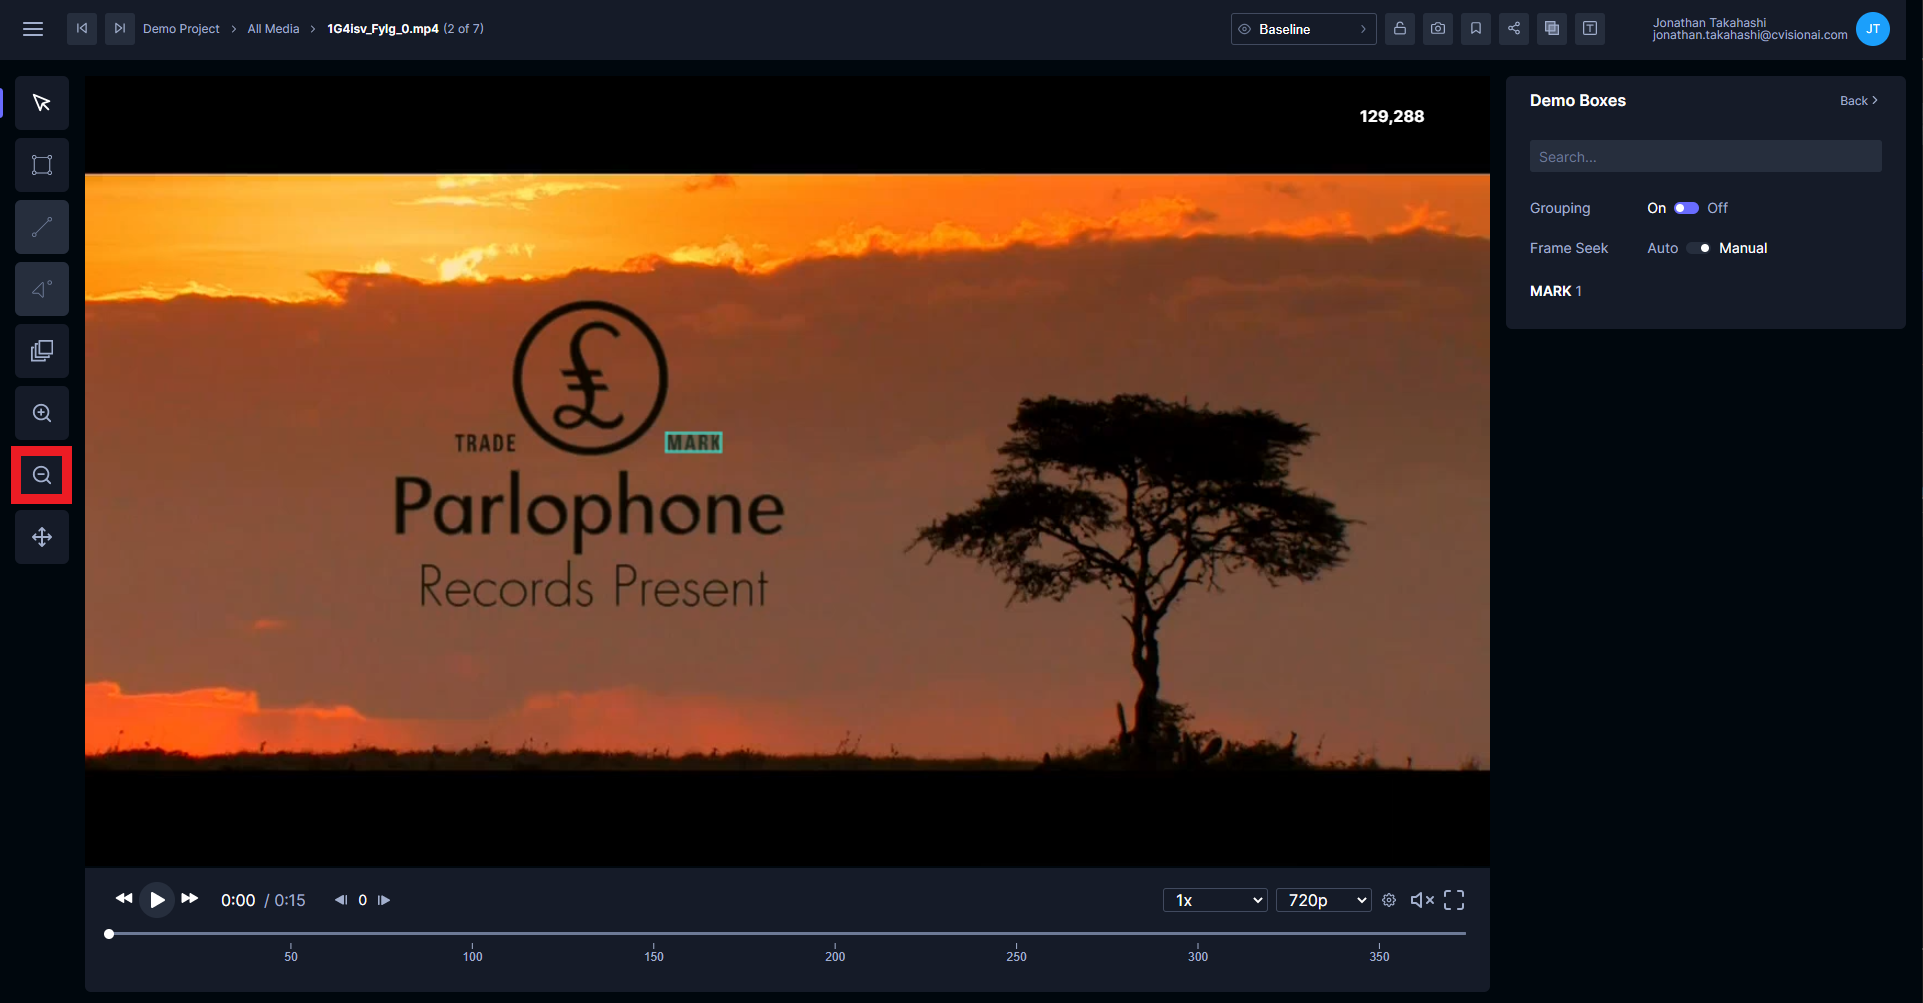Toggle Grouping switch
This screenshot has height=1003, width=1923.
point(1687,208)
